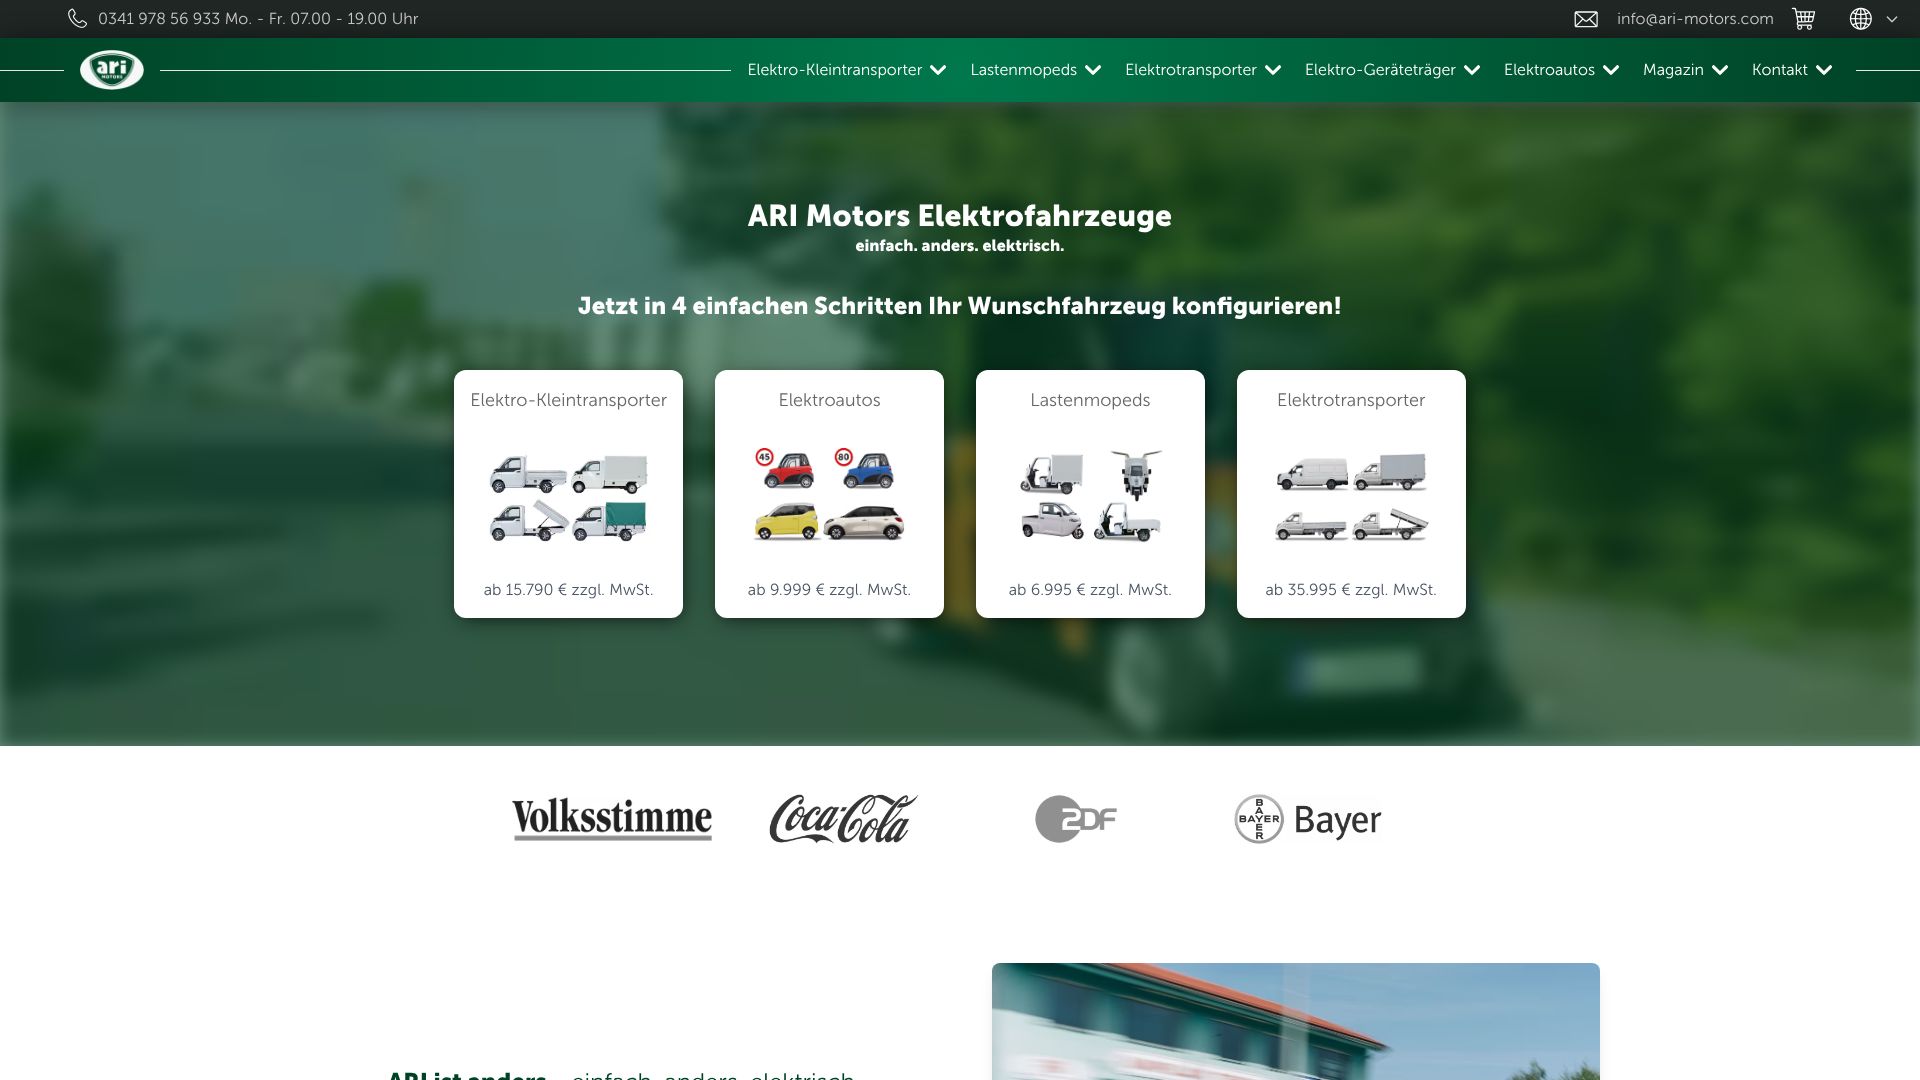1920x1080 pixels.
Task: Click the envelope email icon
Action: coord(1586,19)
